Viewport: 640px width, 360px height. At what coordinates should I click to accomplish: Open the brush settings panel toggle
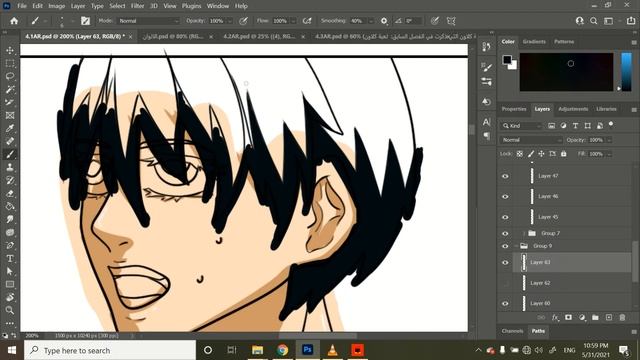click(85, 21)
